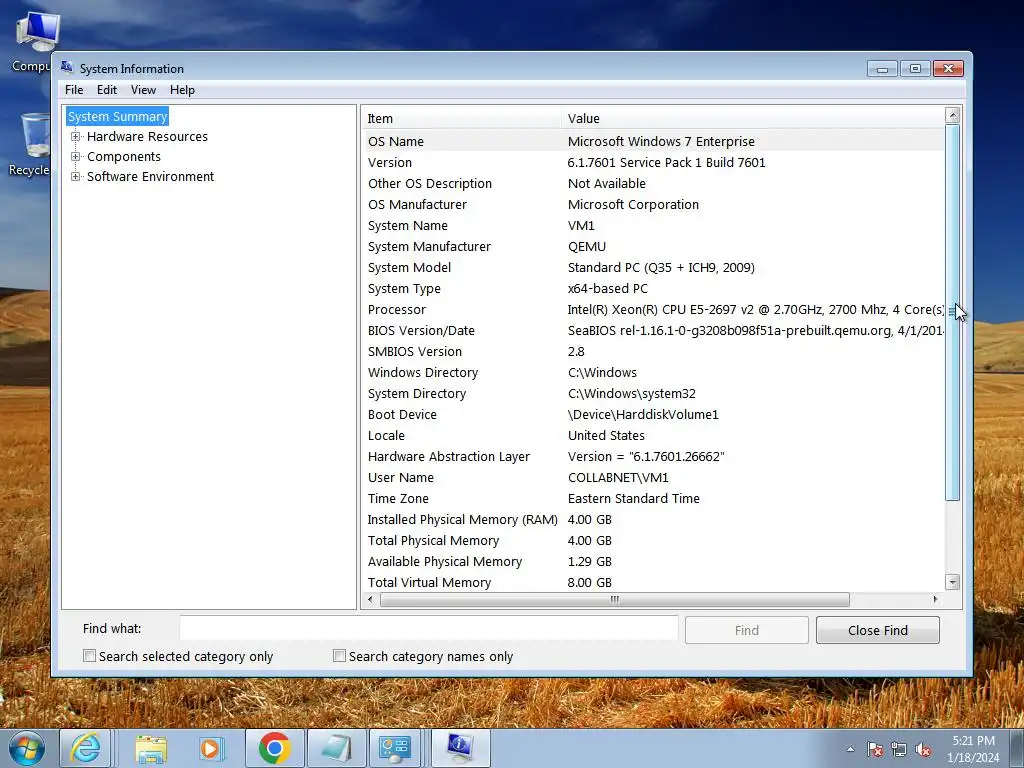Expand the Components tree node

coord(76,157)
